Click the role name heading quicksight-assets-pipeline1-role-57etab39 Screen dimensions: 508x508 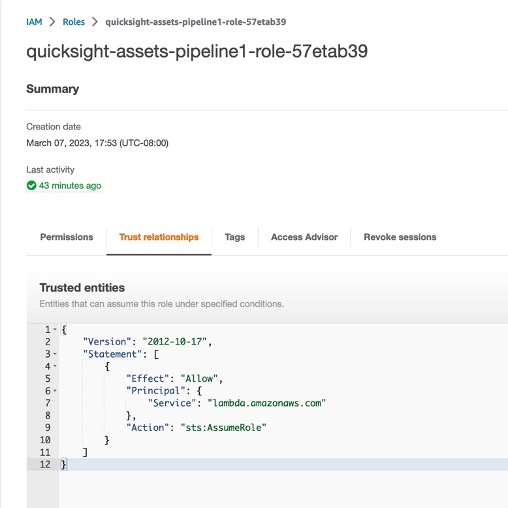[x=197, y=52]
